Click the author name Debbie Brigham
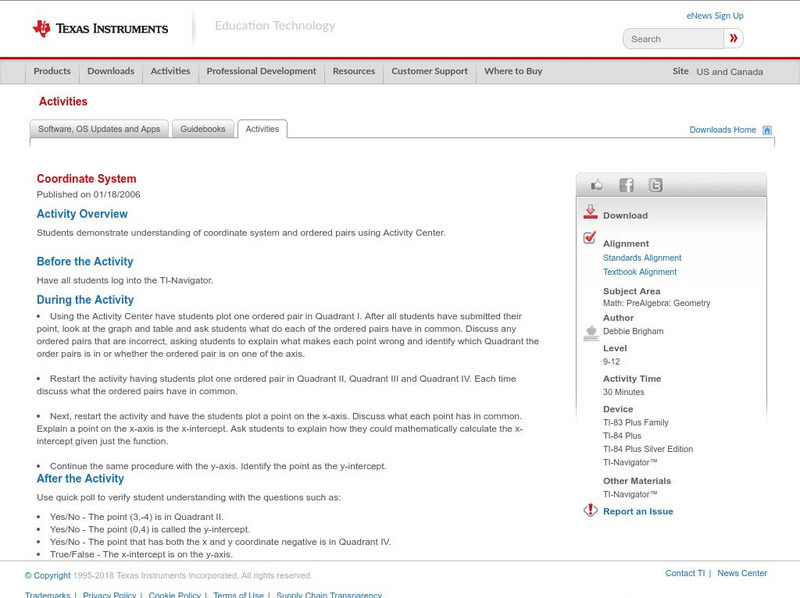 point(633,331)
